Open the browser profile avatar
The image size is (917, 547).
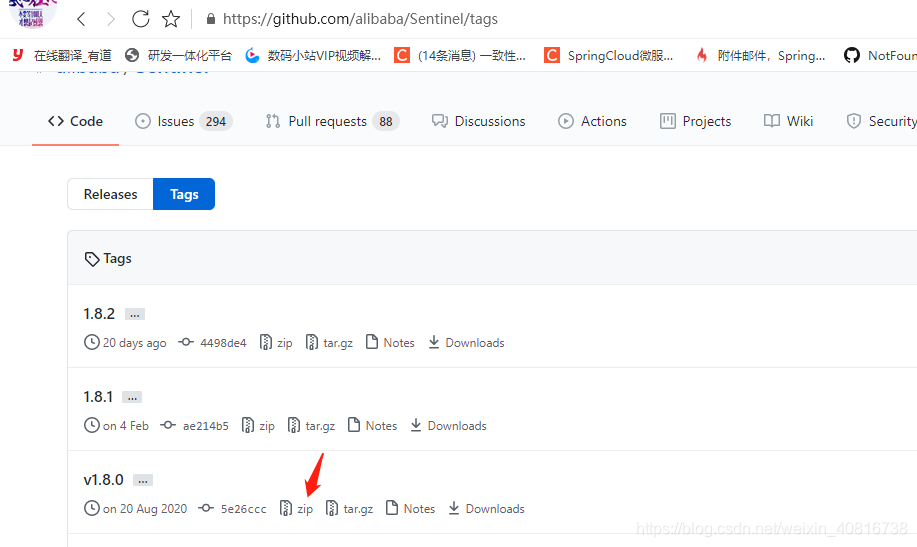[x=33, y=13]
